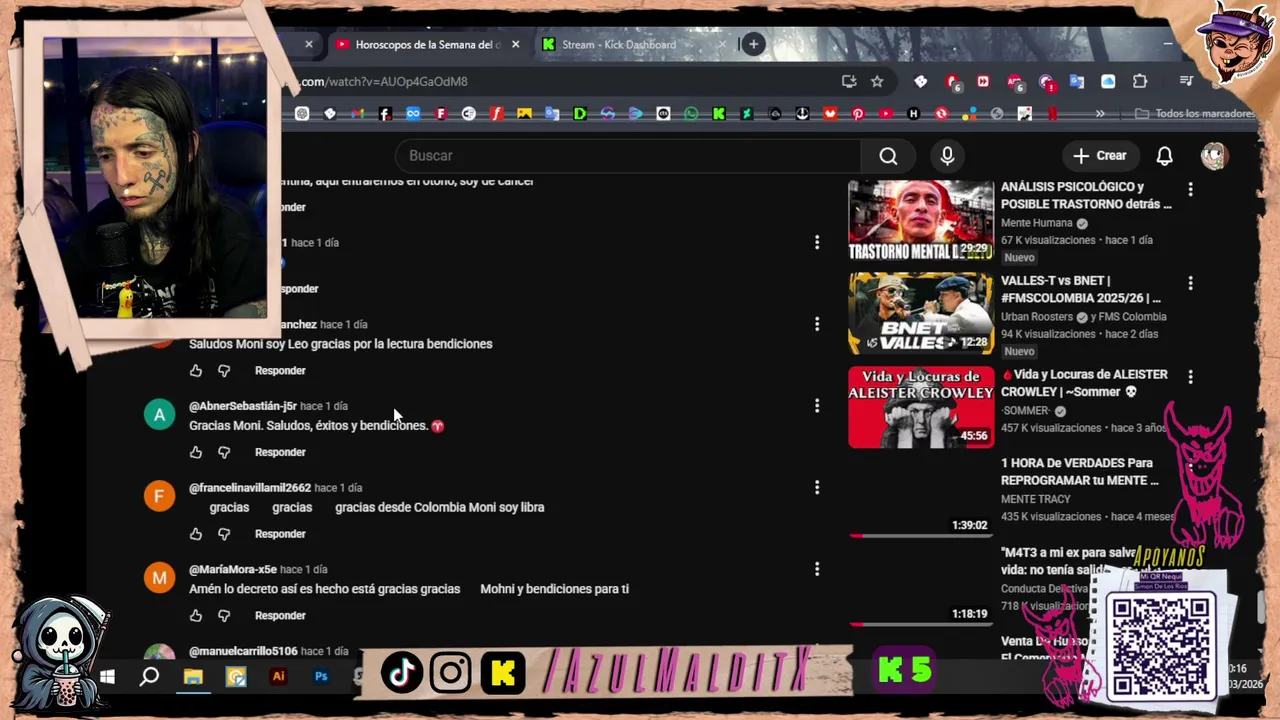Open the TRASTORNO MENTAL video thumbnail
Viewport: 1280px width, 720px height.
point(921,220)
